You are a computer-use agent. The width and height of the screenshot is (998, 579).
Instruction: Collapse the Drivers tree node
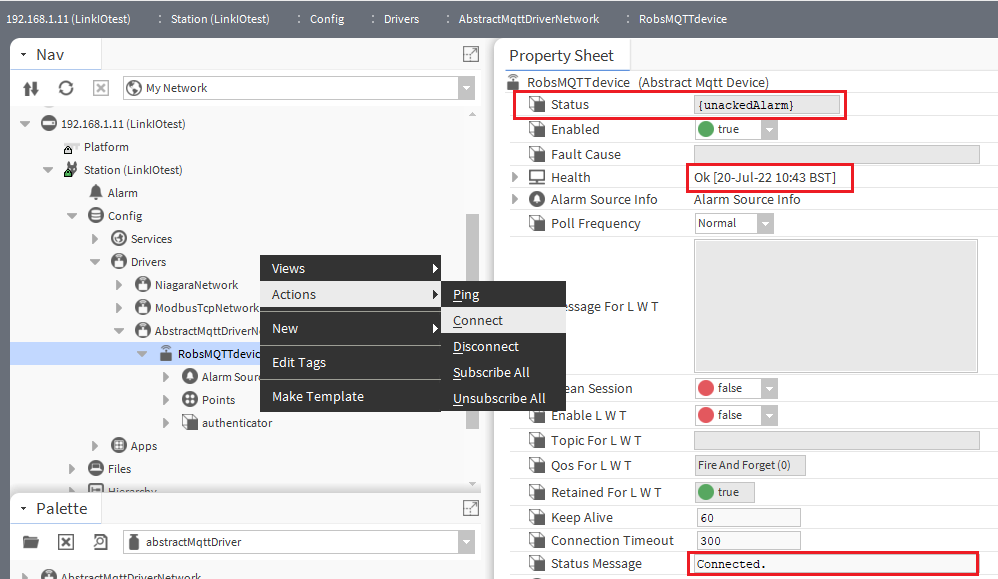pyautogui.click(x=92, y=261)
